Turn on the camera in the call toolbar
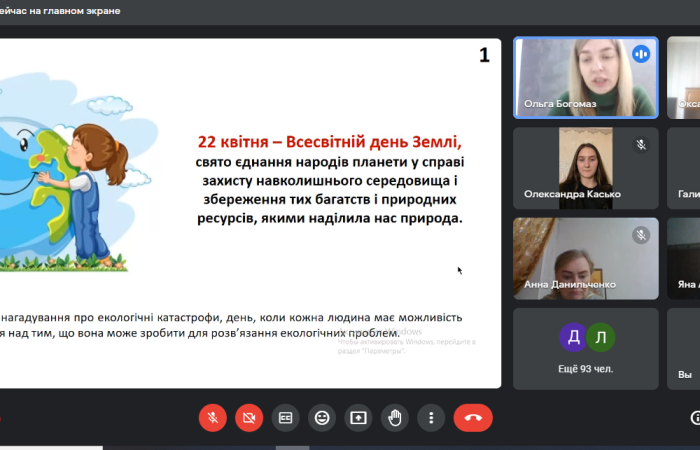This screenshot has height=450, width=700. pos(249,417)
